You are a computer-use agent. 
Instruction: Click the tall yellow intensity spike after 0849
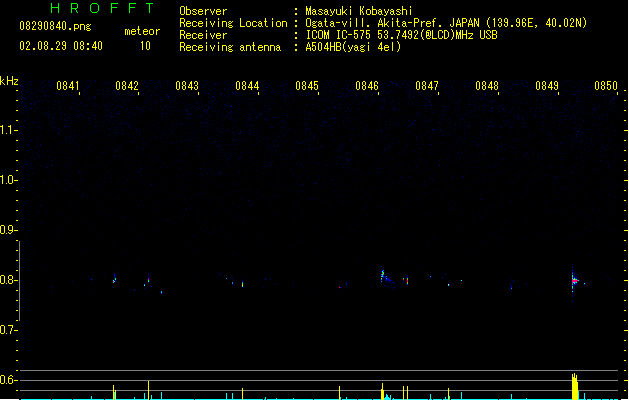[574, 386]
